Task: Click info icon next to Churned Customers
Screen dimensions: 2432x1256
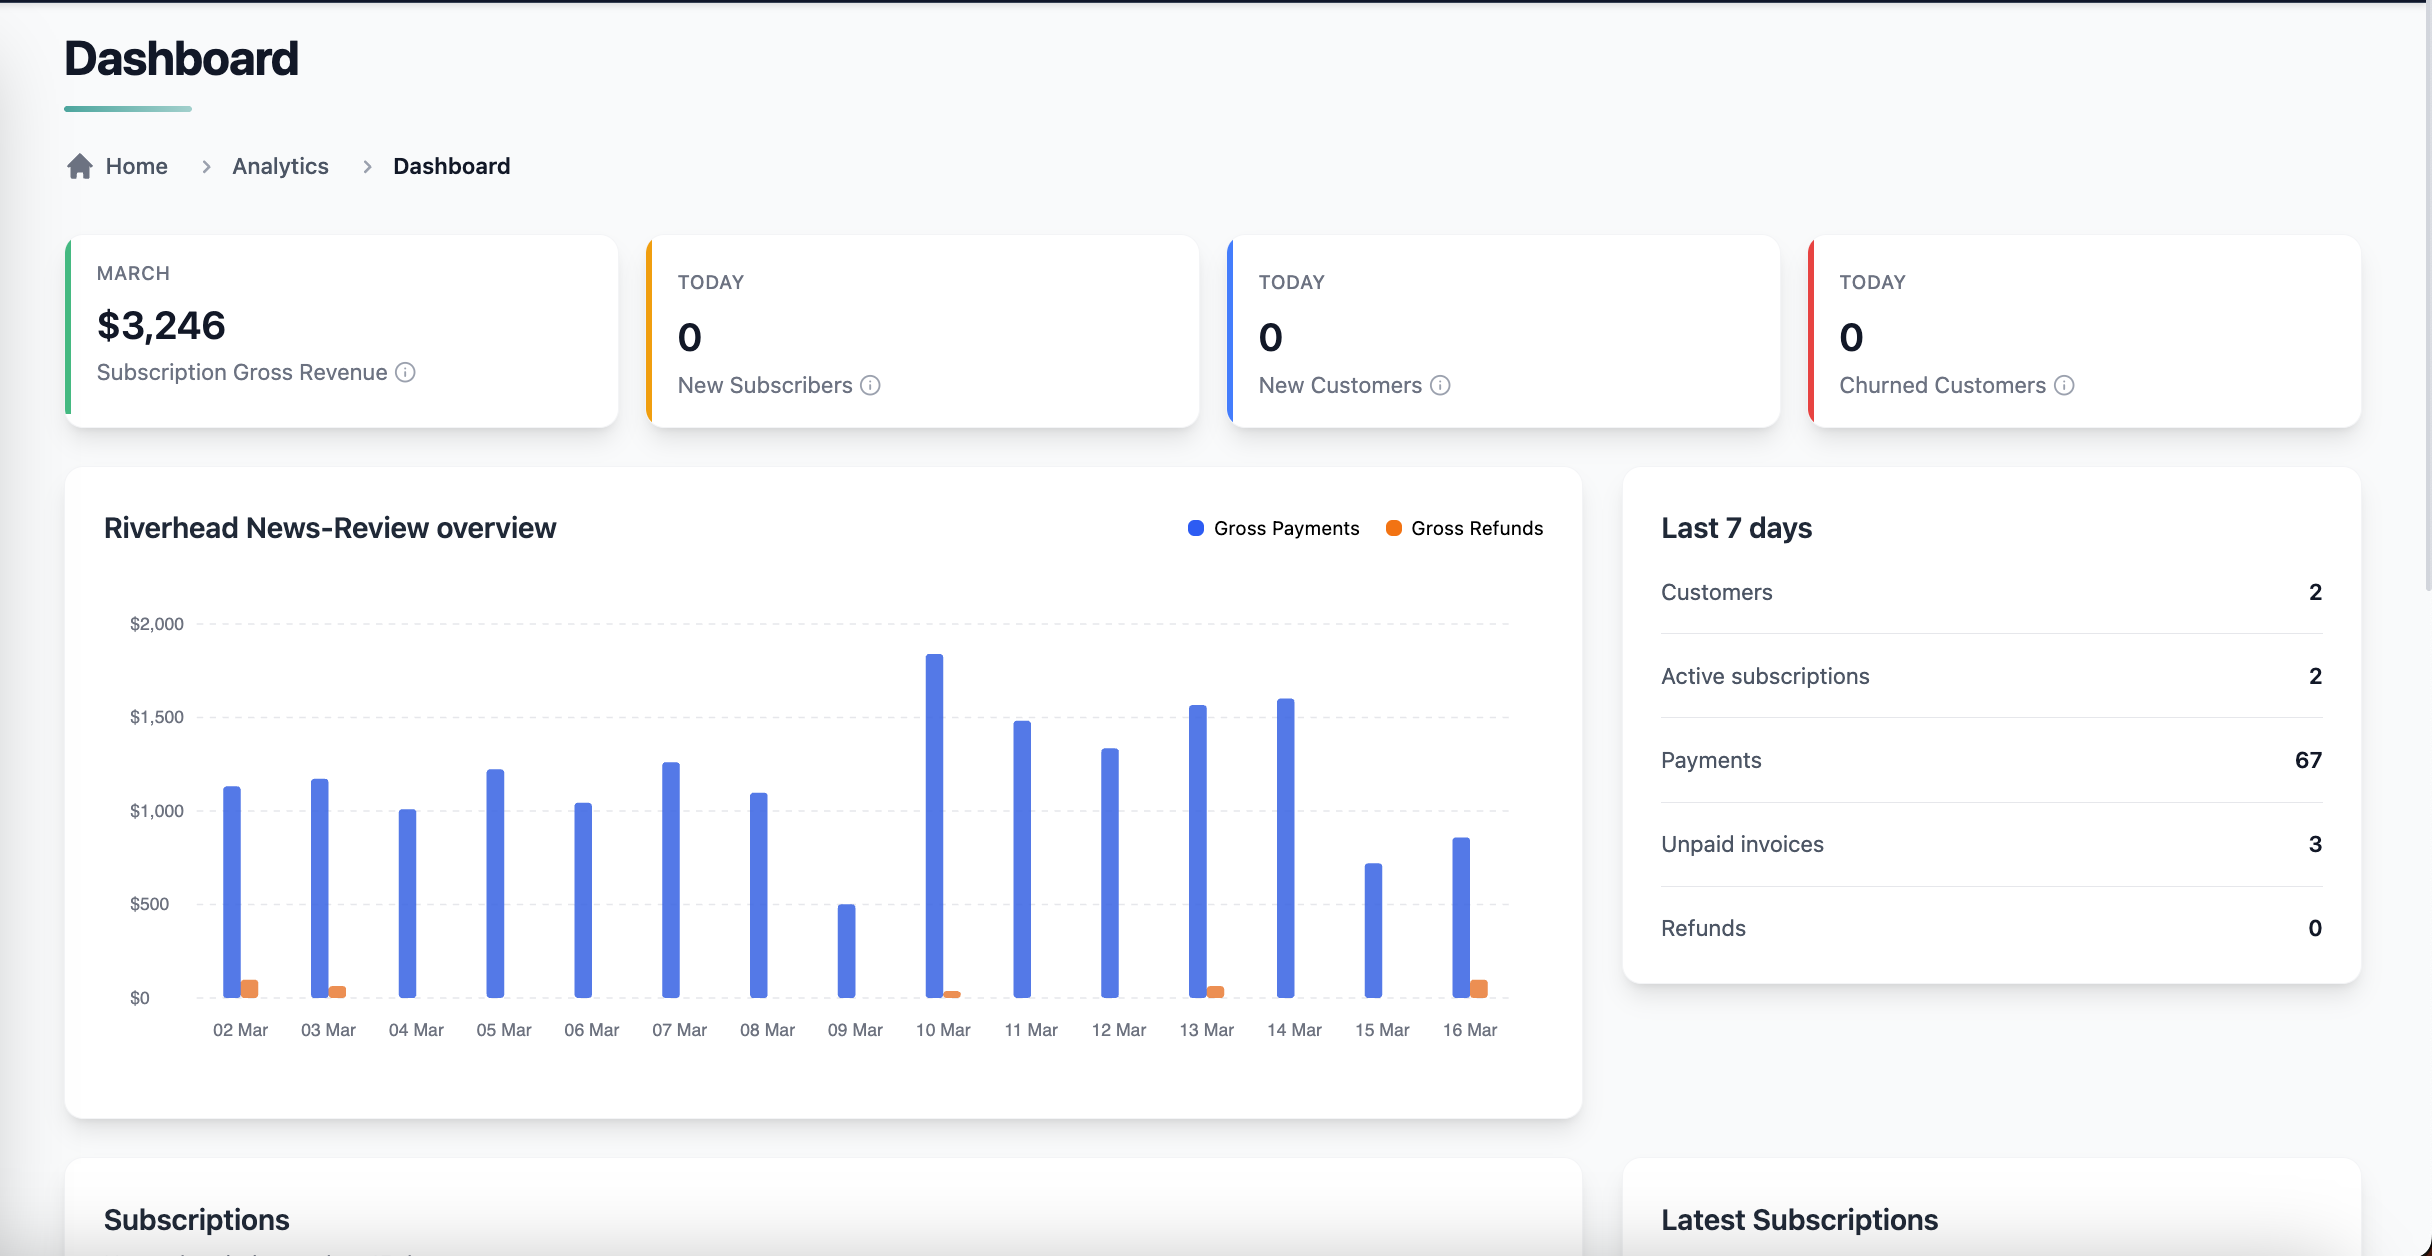Action: 2064,385
